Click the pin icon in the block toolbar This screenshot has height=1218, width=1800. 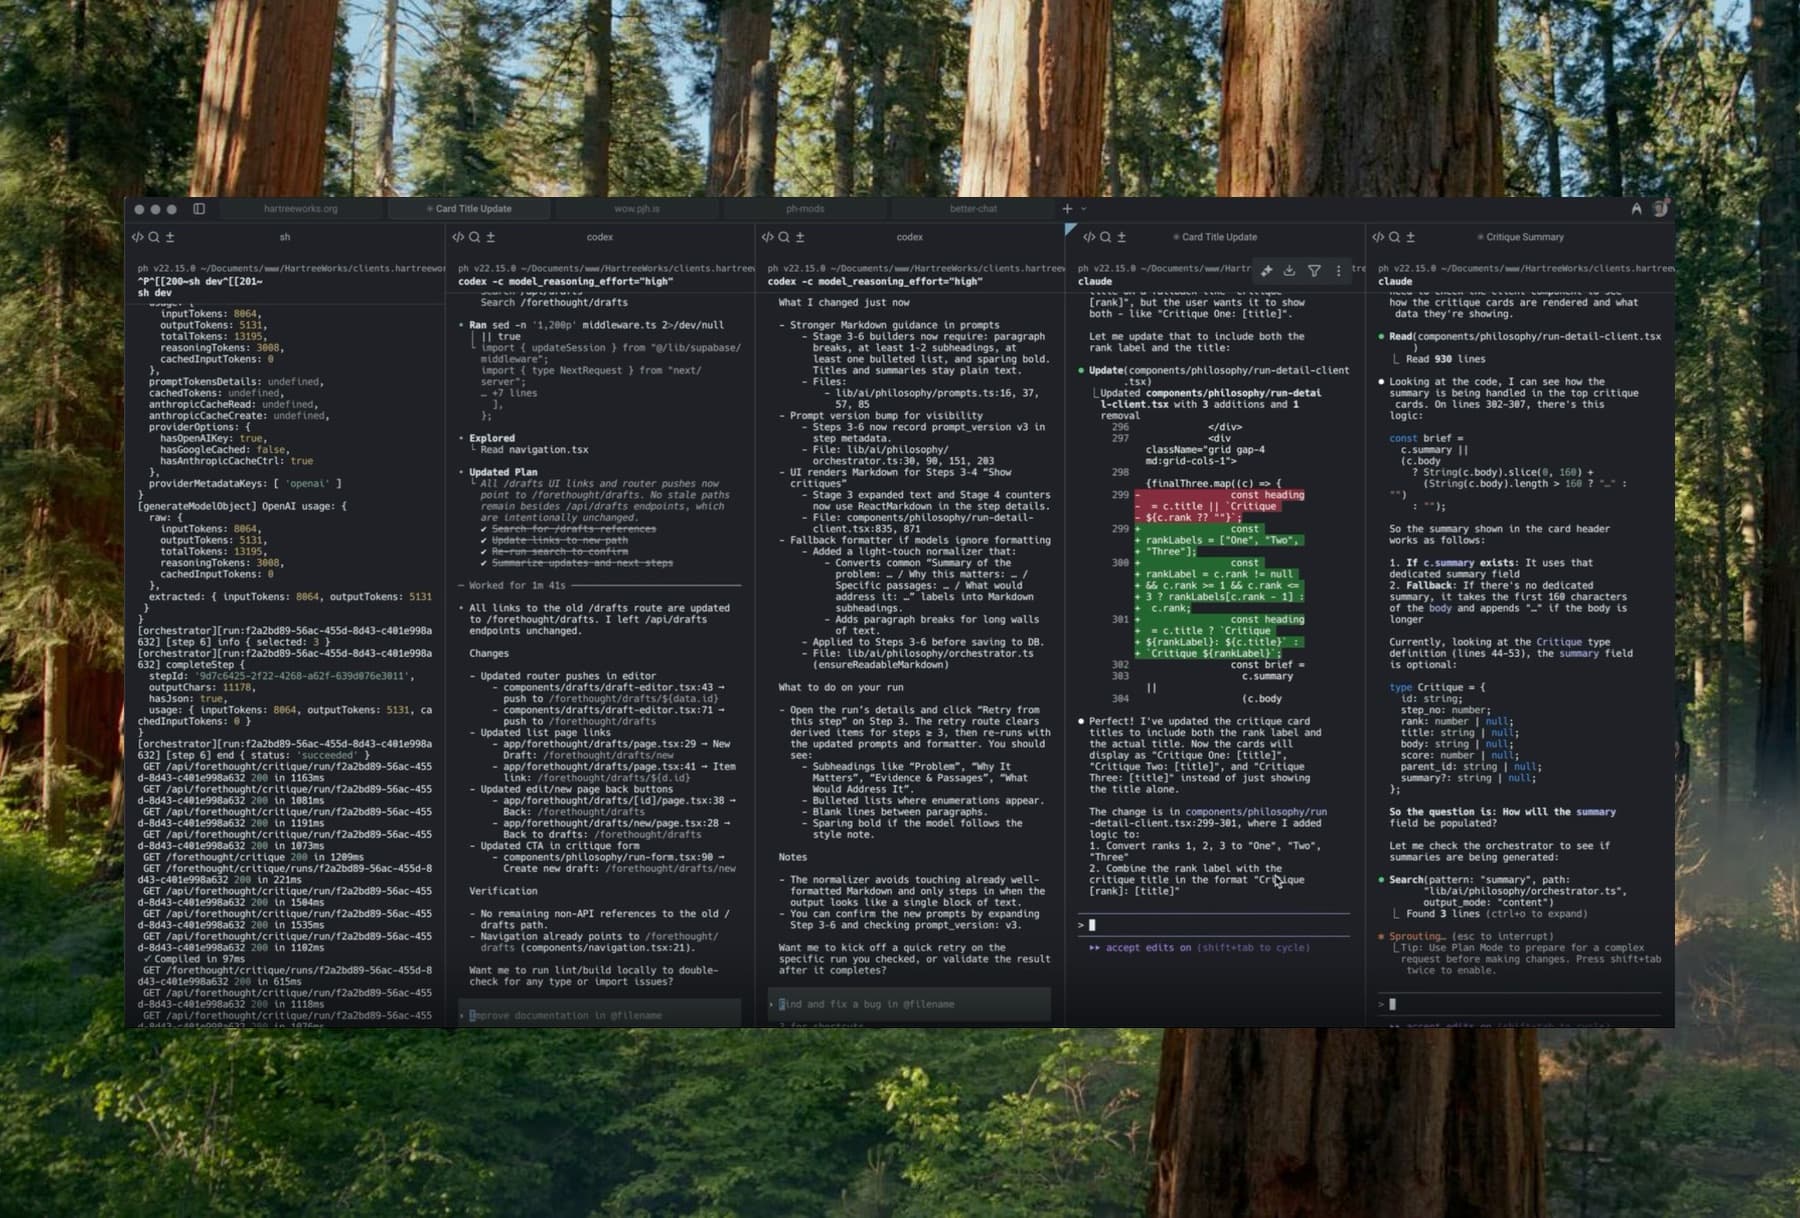click(x=1266, y=271)
